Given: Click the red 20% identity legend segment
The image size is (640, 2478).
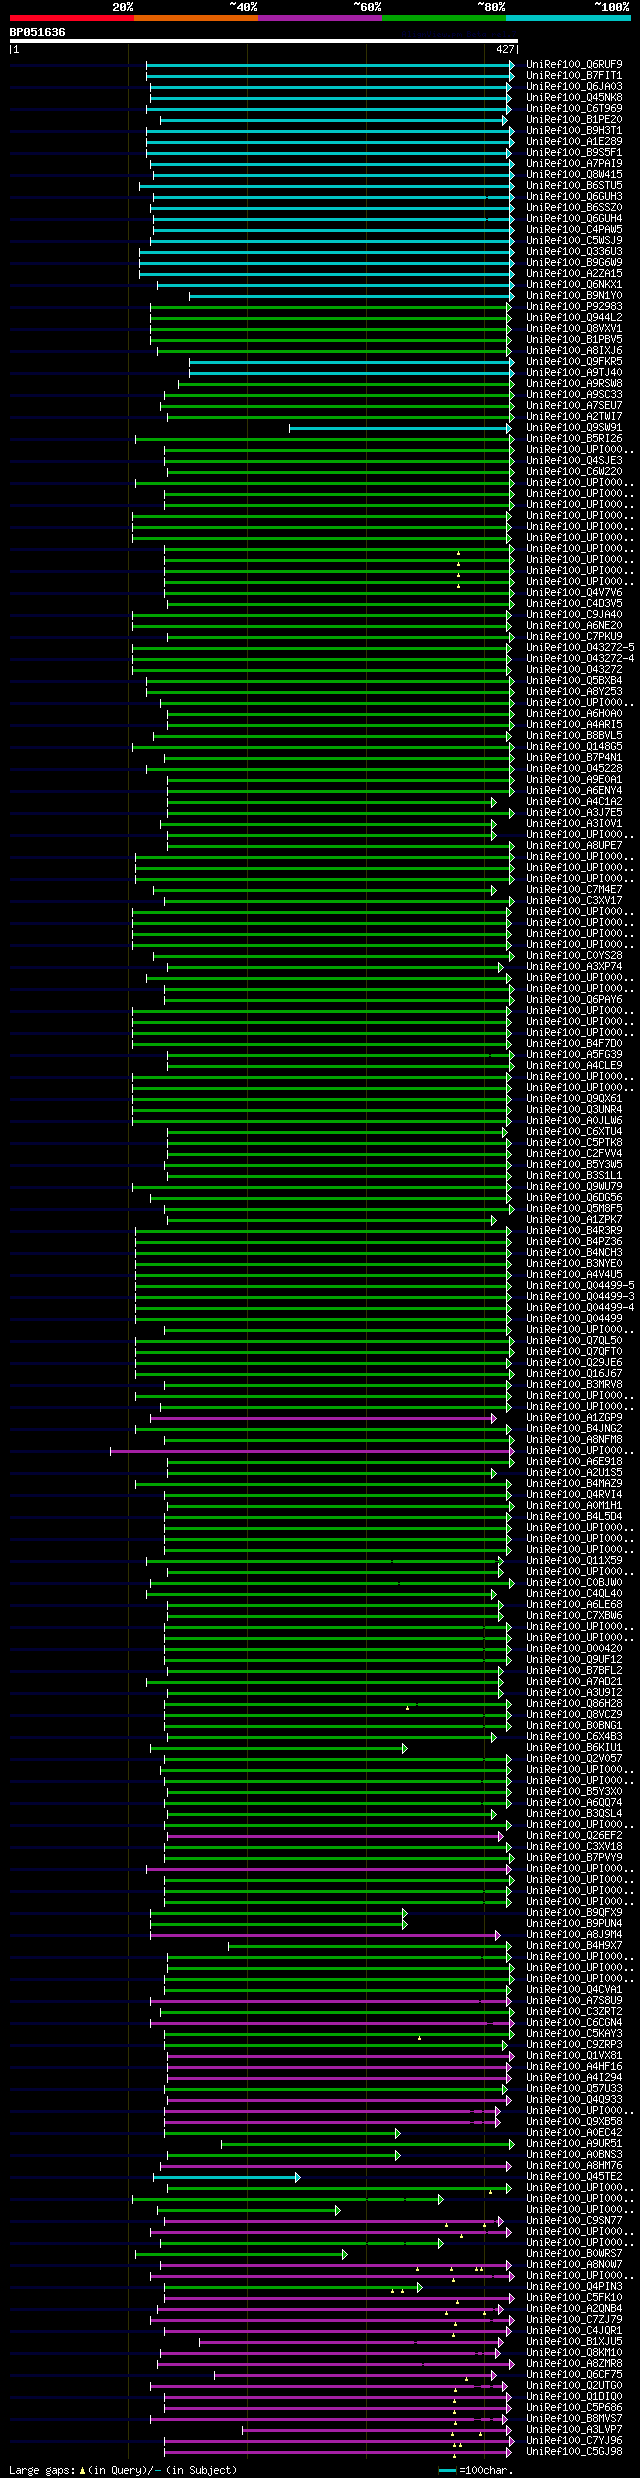Looking at the screenshot, I should tap(71, 18).
